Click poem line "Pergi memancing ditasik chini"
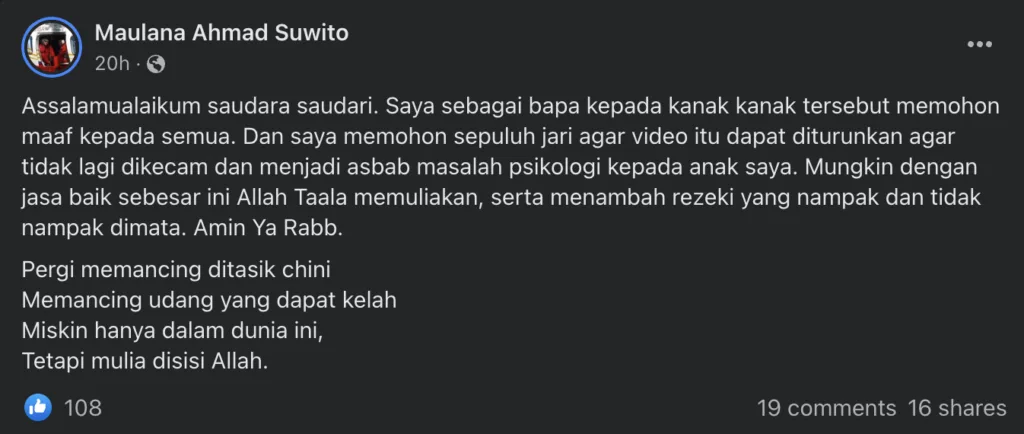This screenshot has height=434, width=1024. point(177,268)
